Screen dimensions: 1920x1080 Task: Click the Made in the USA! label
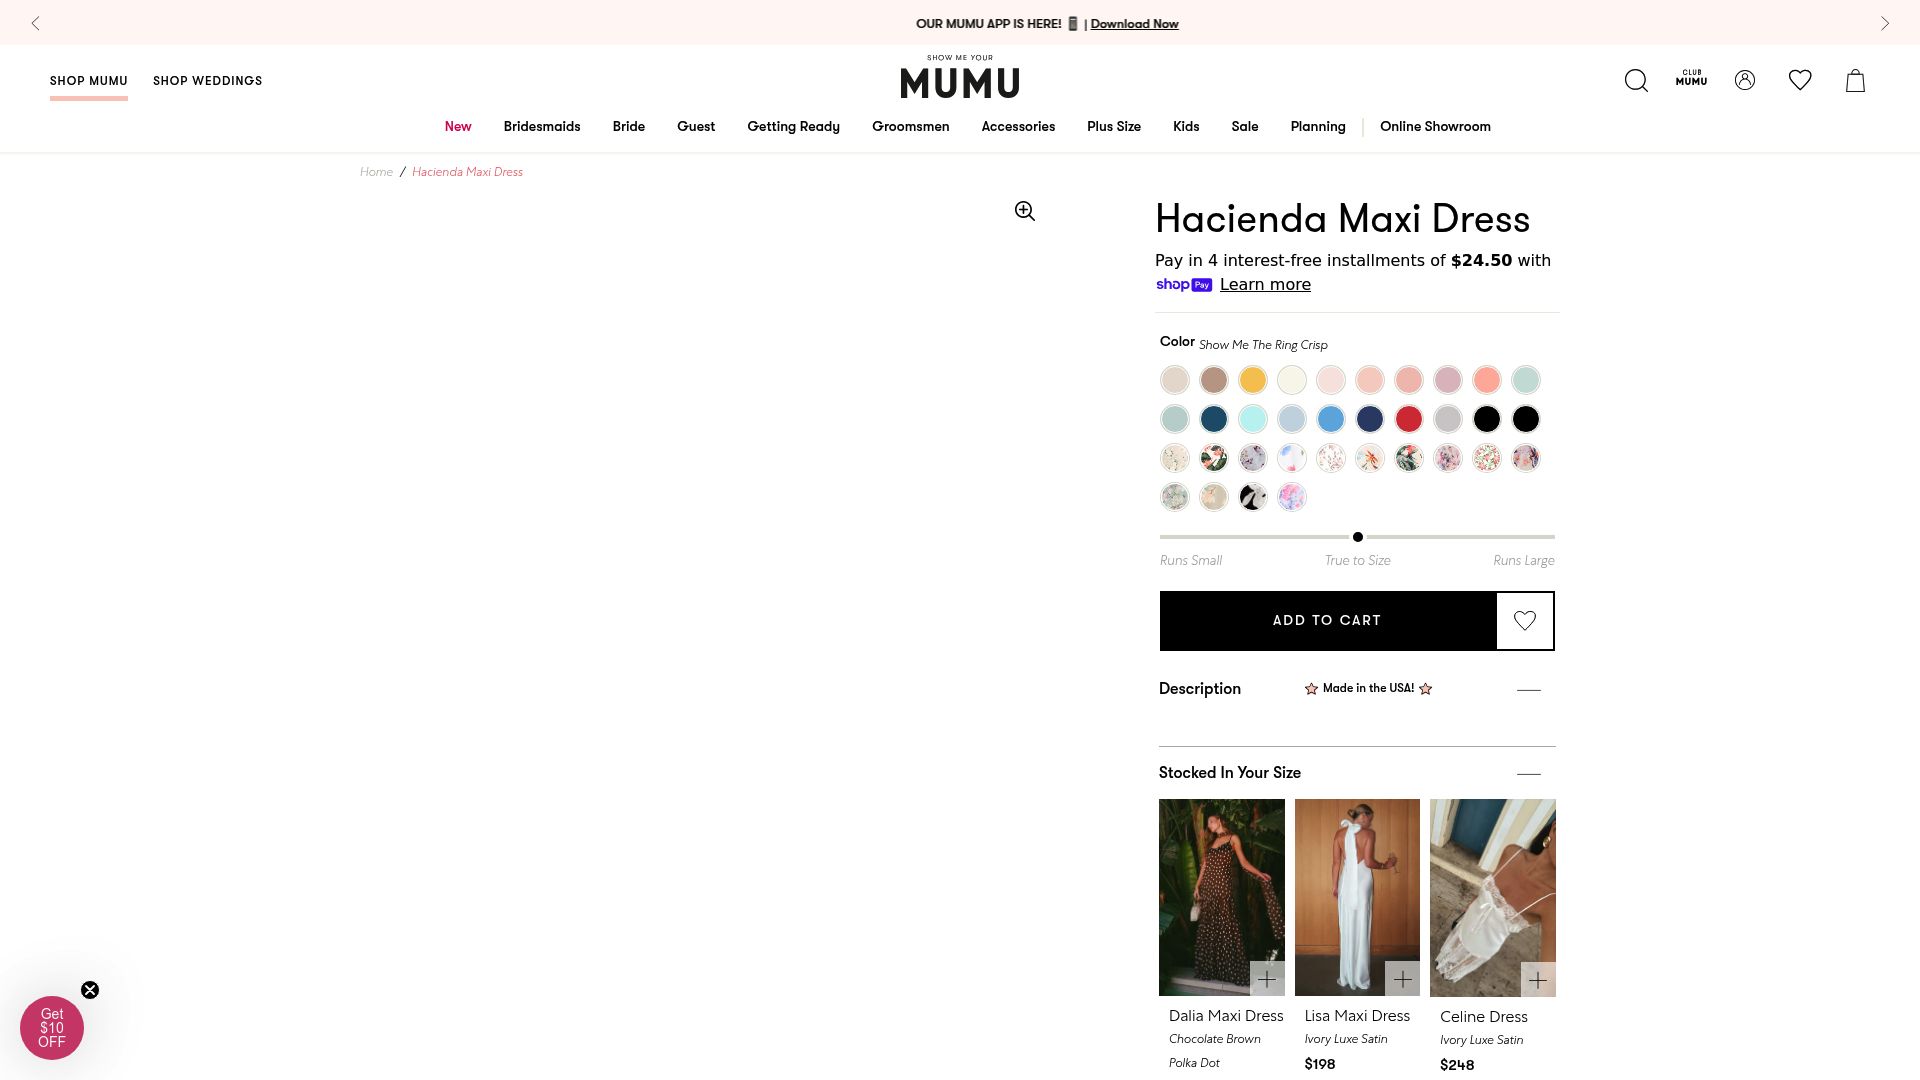pos(1368,689)
